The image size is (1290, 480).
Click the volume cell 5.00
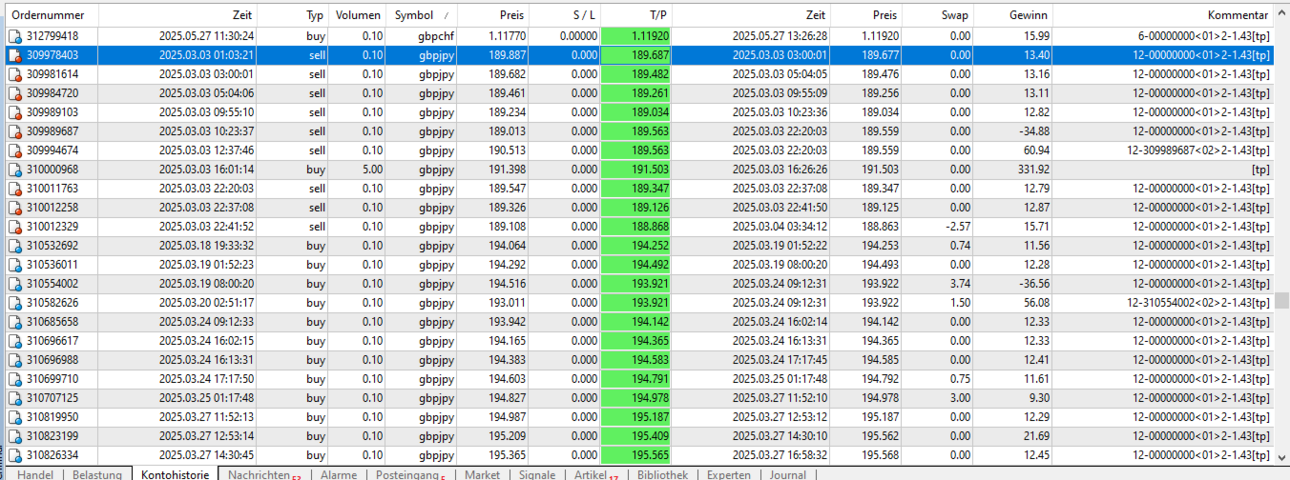coord(371,169)
